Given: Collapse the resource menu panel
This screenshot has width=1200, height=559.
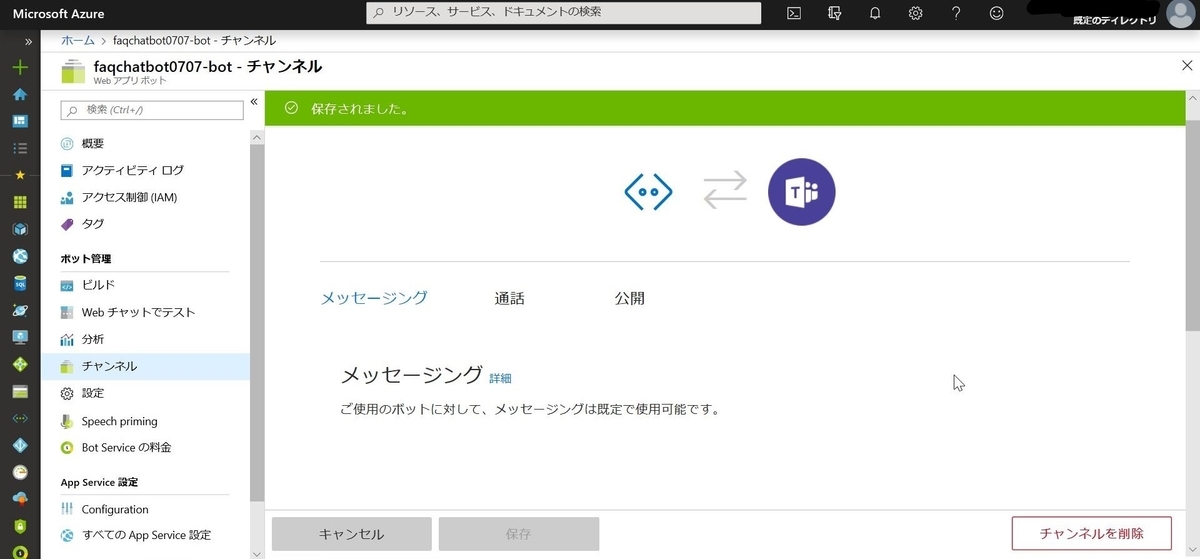Looking at the screenshot, I should (254, 102).
